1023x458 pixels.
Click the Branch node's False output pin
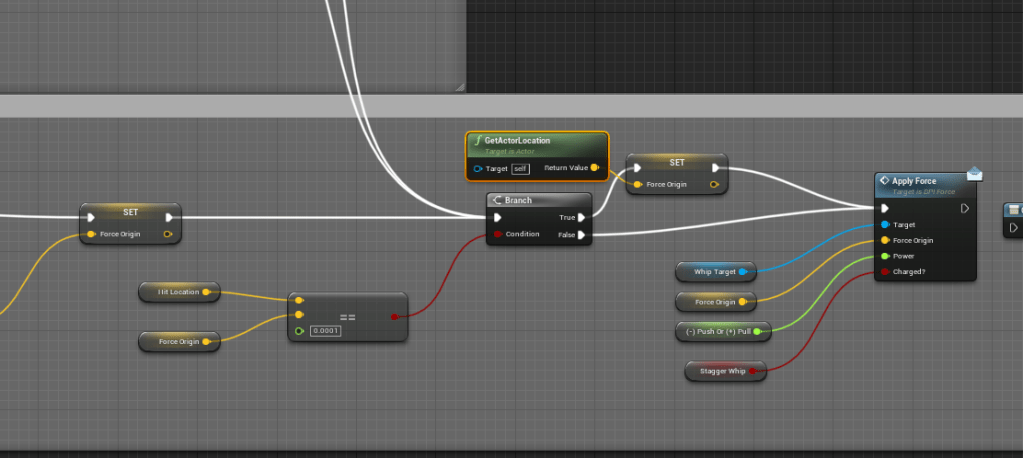582,235
